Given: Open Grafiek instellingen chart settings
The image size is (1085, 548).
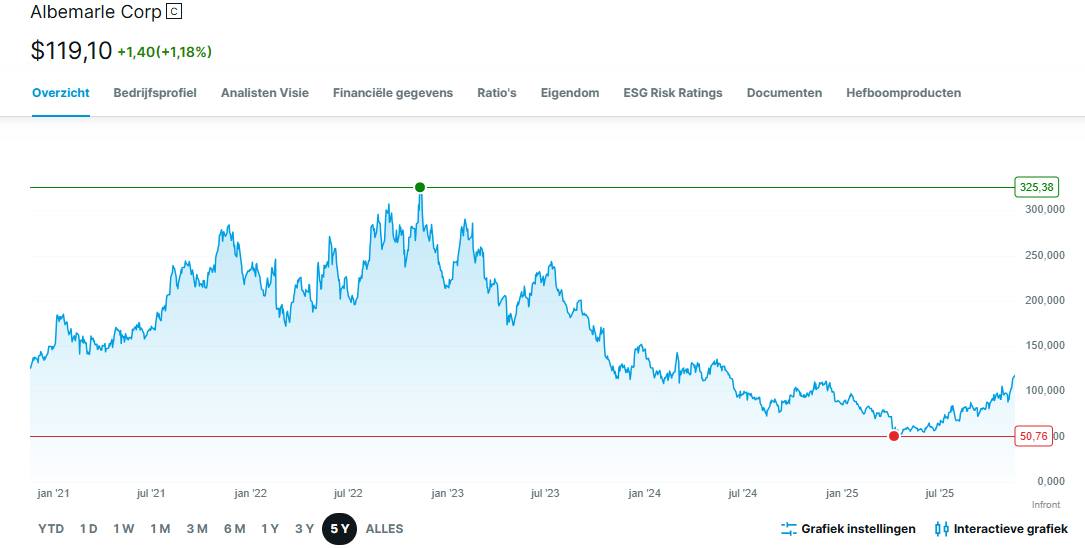Looking at the screenshot, I should click(858, 529).
